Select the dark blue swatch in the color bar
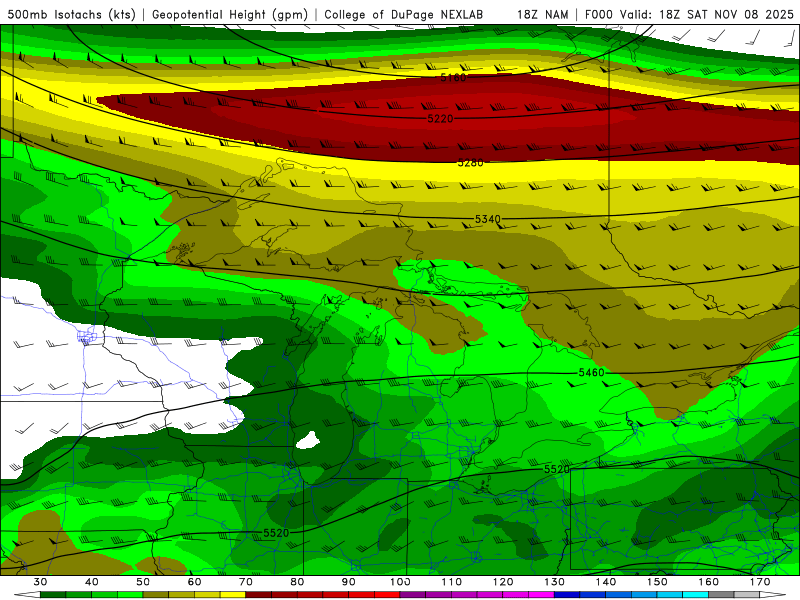Image resolution: width=800 pixels, height=600 pixels. (567, 595)
